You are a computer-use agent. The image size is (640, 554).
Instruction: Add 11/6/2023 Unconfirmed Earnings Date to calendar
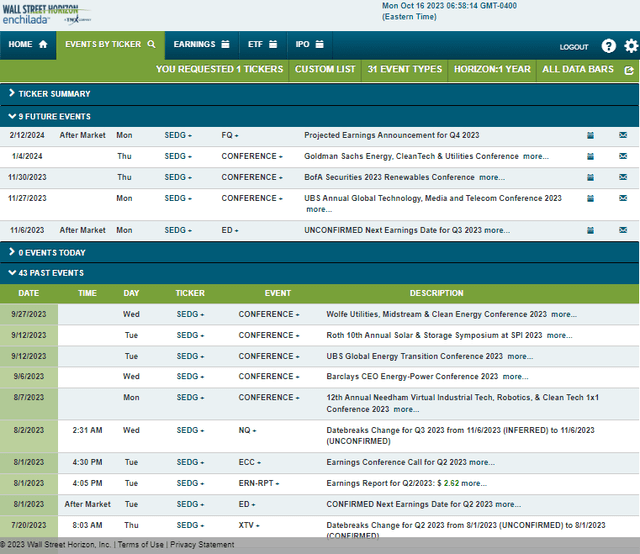590,230
